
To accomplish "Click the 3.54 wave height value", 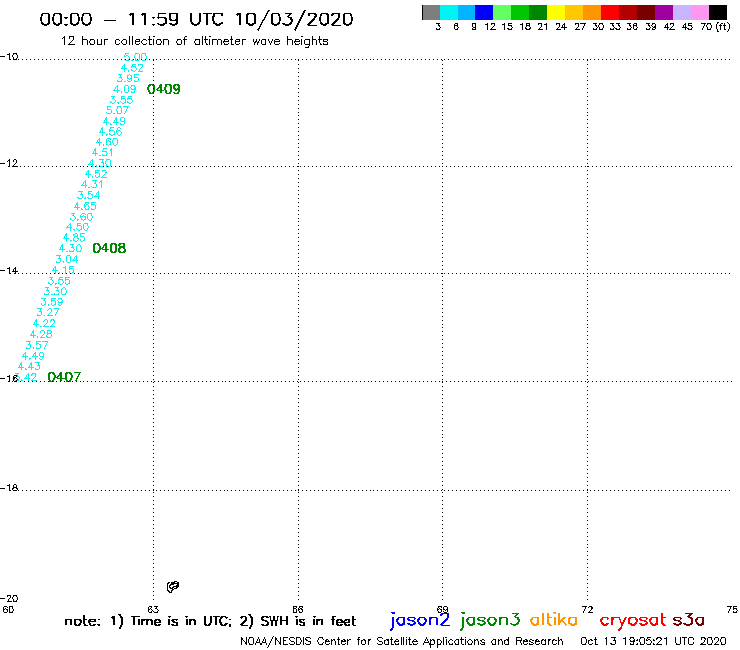I will click(x=89, y=195).
